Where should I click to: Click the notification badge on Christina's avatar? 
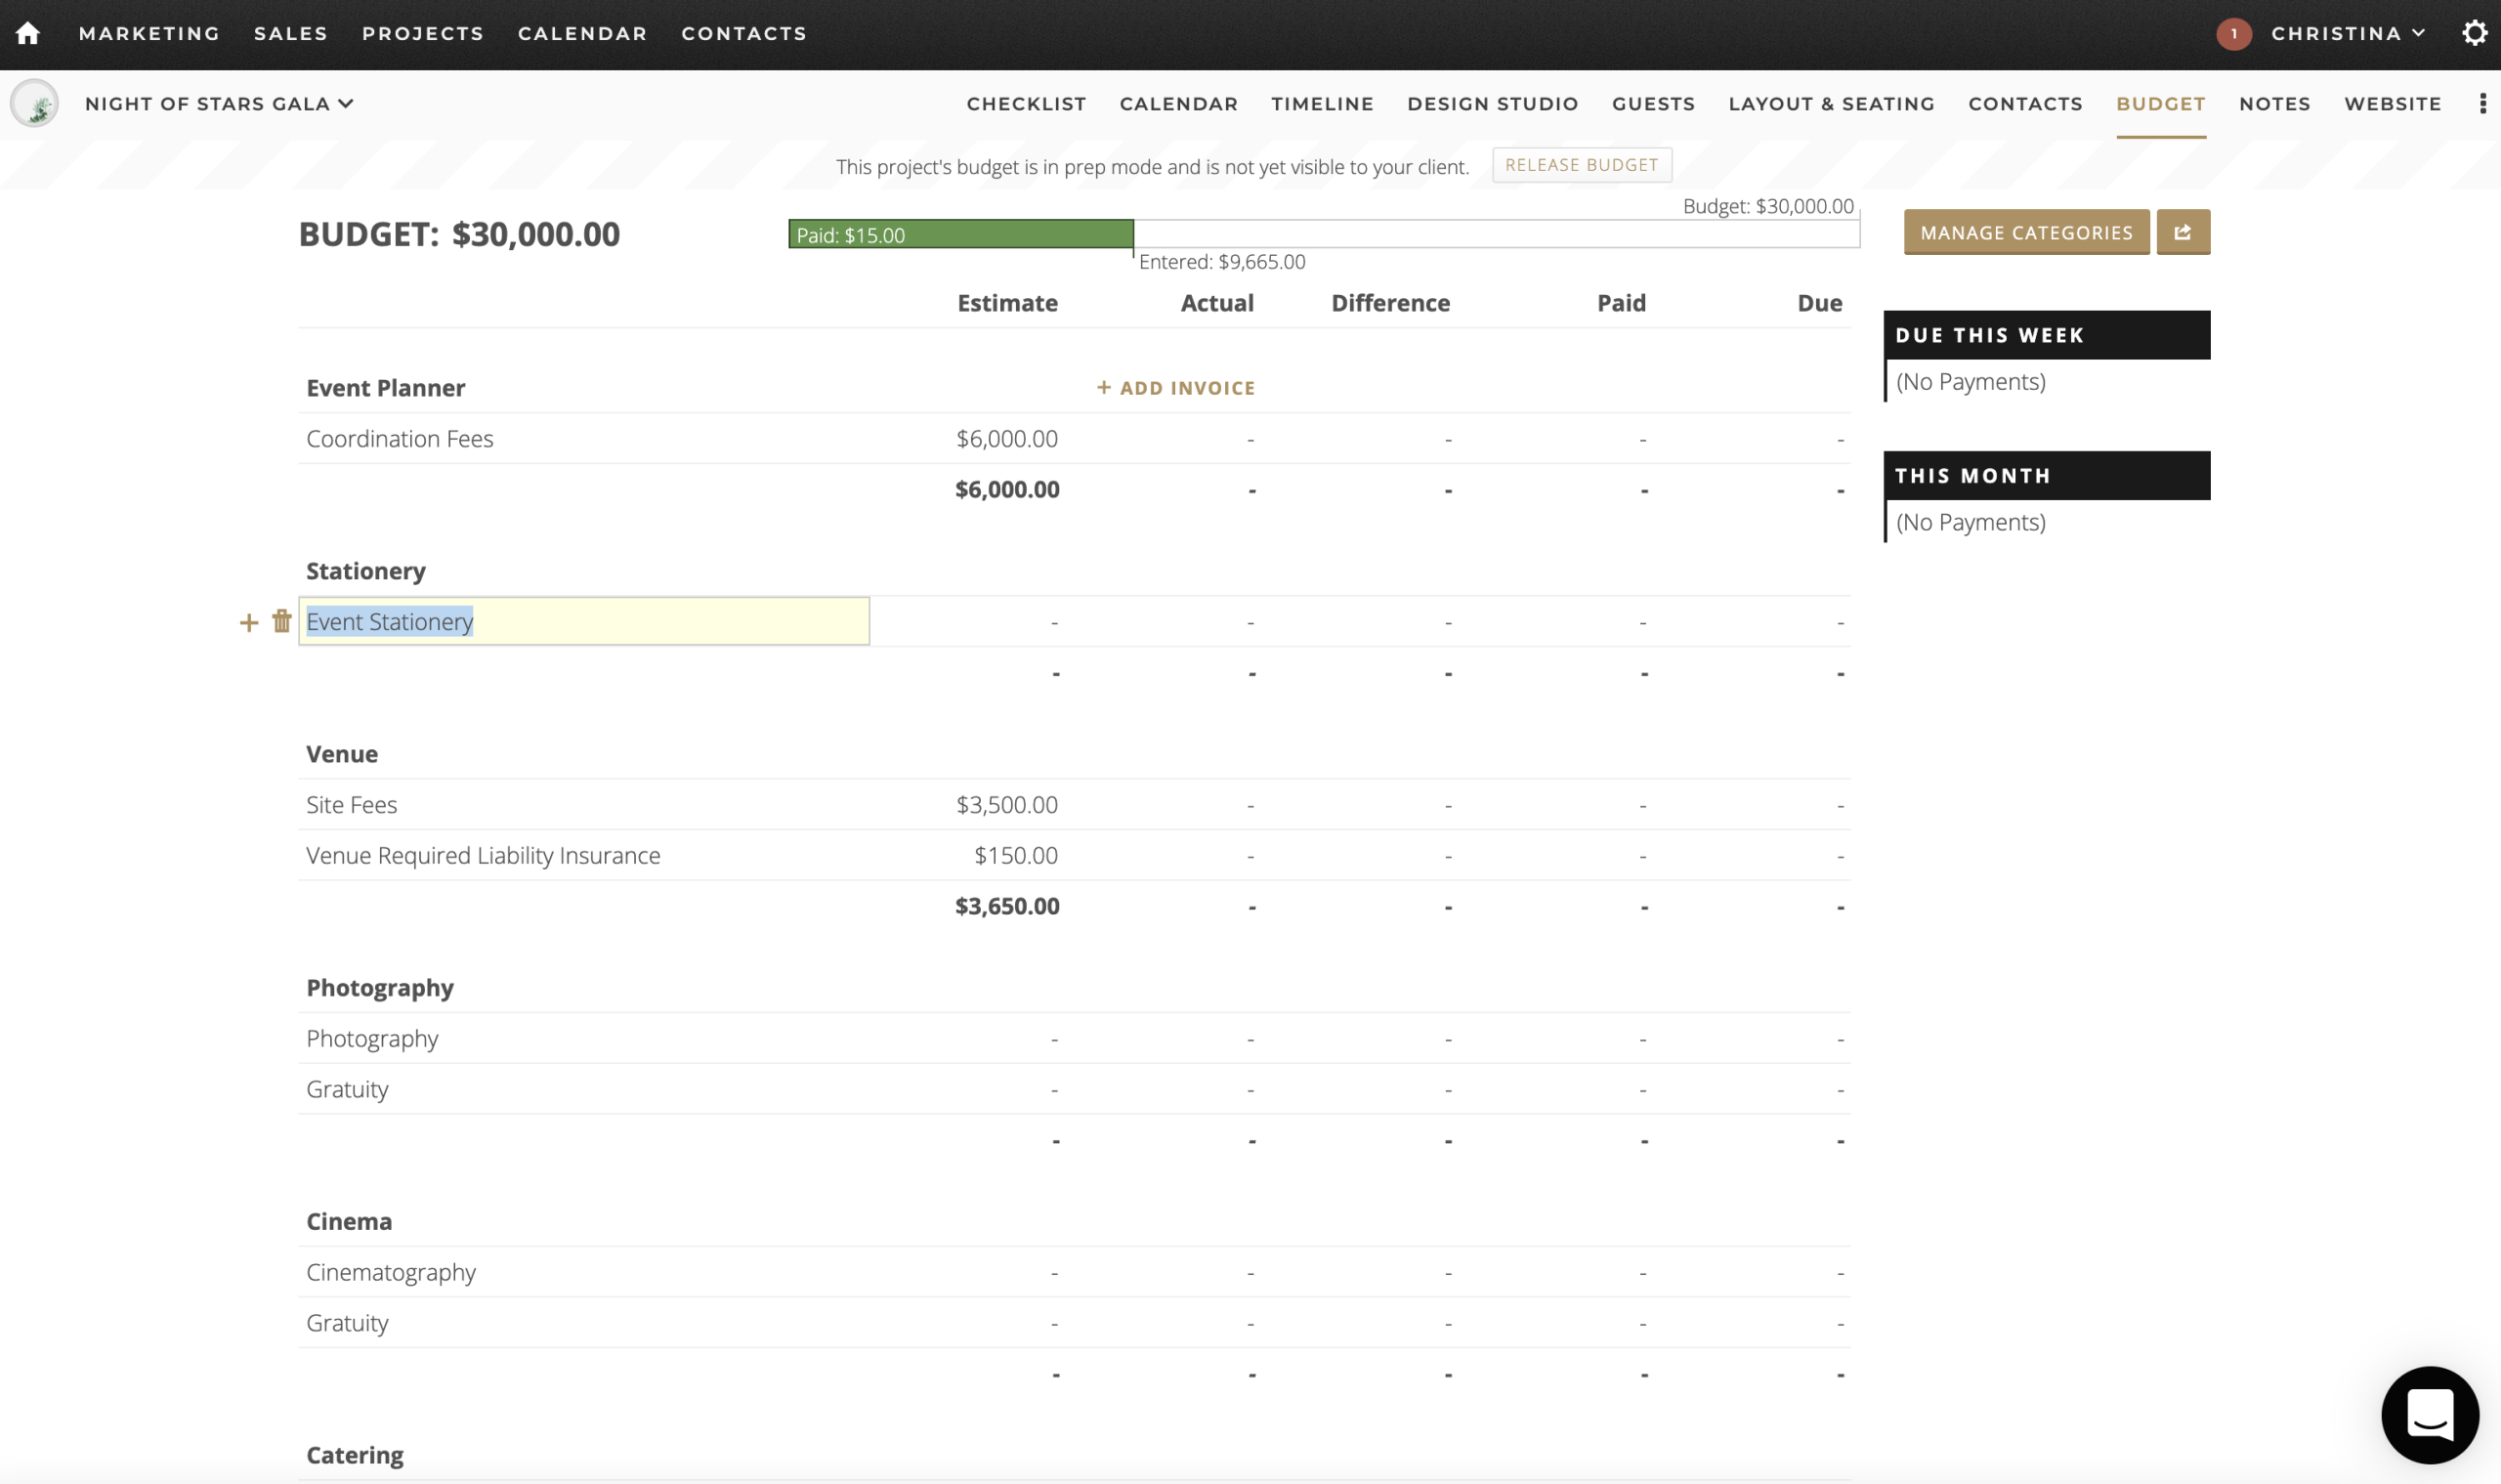pos(2235,33)
